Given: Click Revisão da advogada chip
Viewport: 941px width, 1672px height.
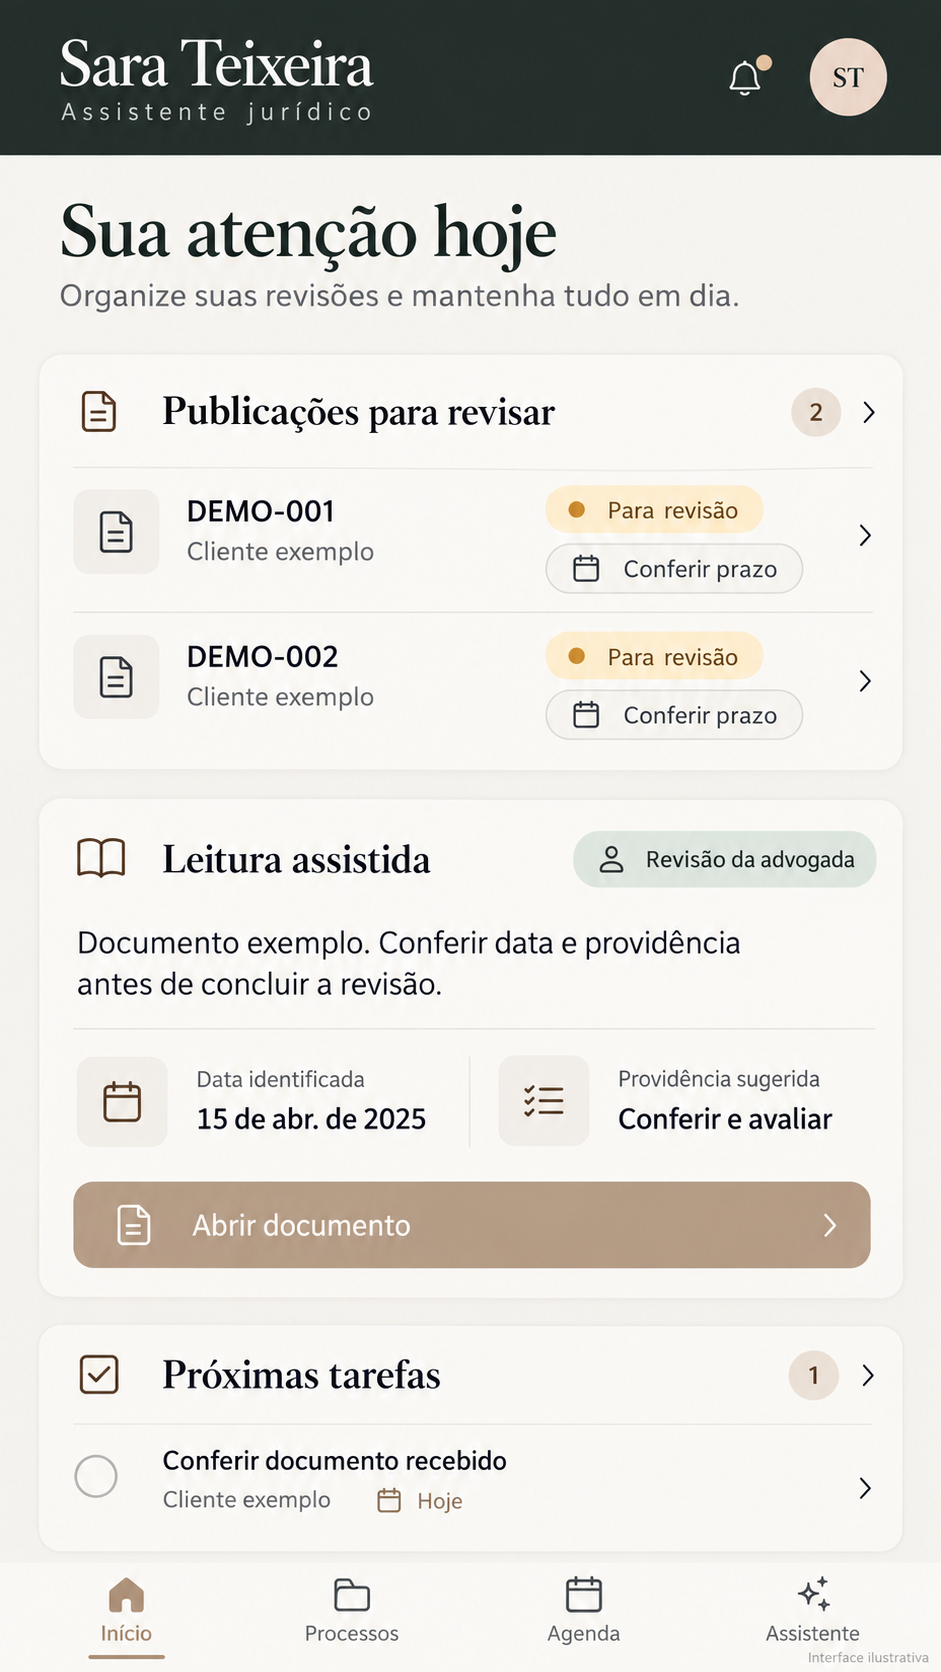Looking at the screenshot, I should (x=725, y=859).
